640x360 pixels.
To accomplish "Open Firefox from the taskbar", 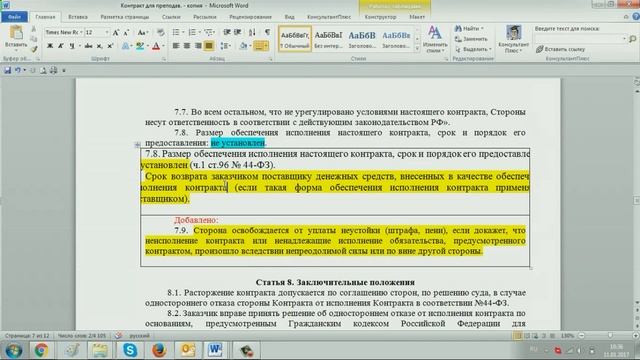I will [x=159, y=350].
